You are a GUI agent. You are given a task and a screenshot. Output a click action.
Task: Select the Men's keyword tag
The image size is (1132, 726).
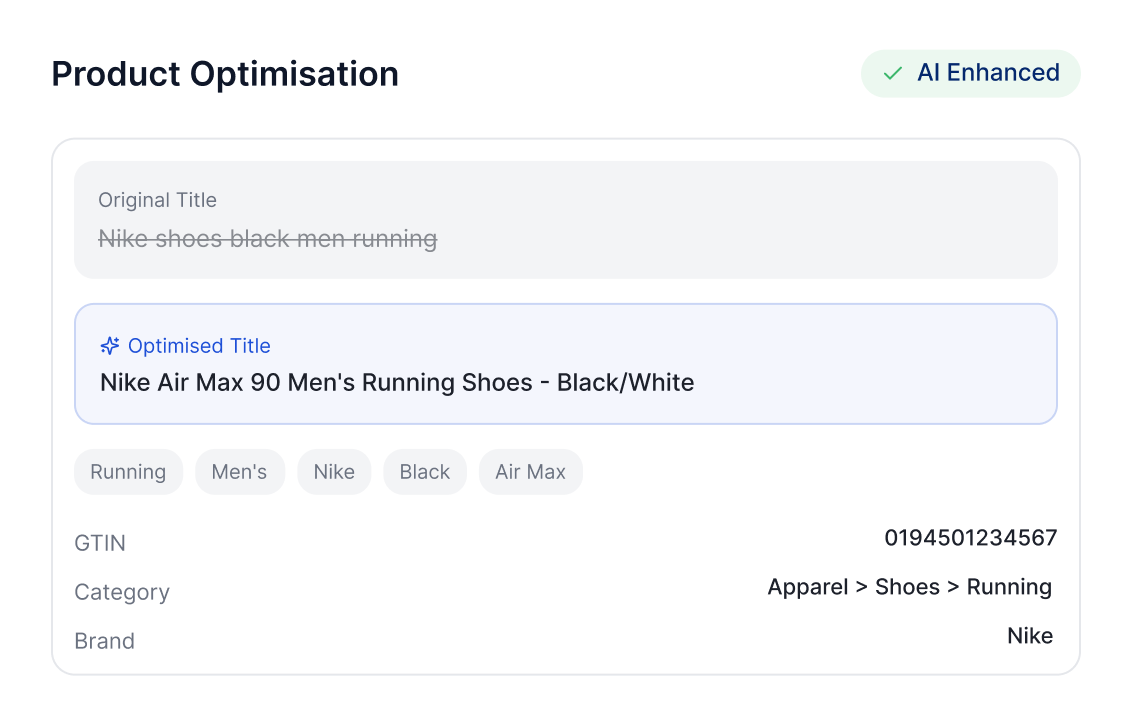240,472
